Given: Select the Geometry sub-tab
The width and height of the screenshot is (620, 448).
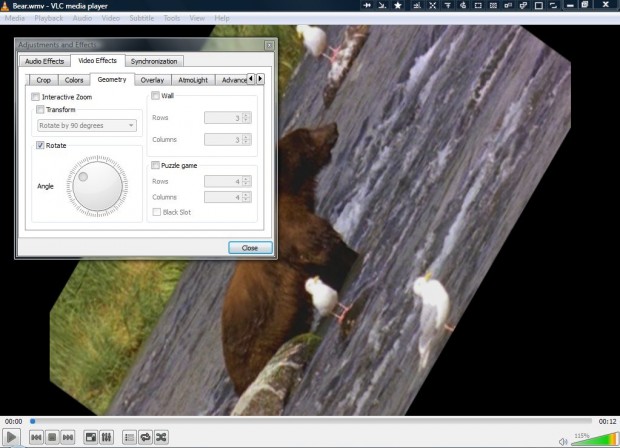Looking at the screenshot, I should tap(112, 79).
